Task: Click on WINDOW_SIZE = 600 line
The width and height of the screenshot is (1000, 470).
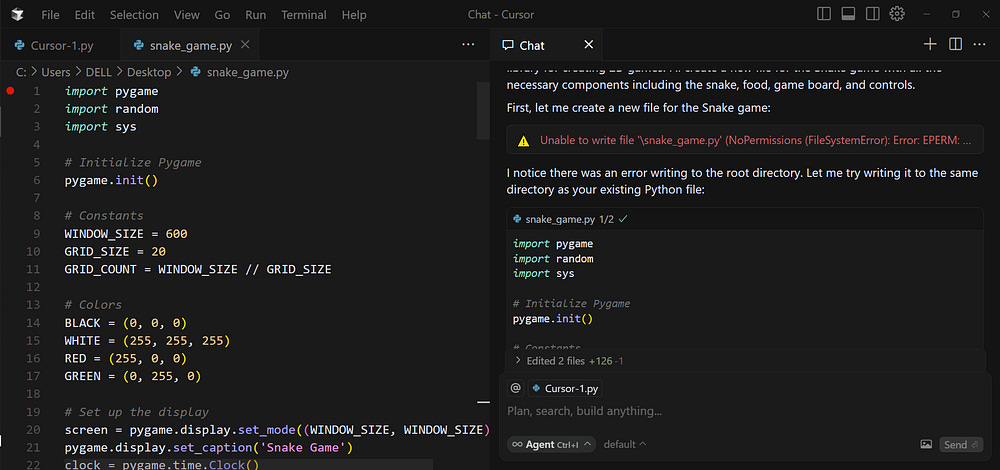Action: click(126, 234)
